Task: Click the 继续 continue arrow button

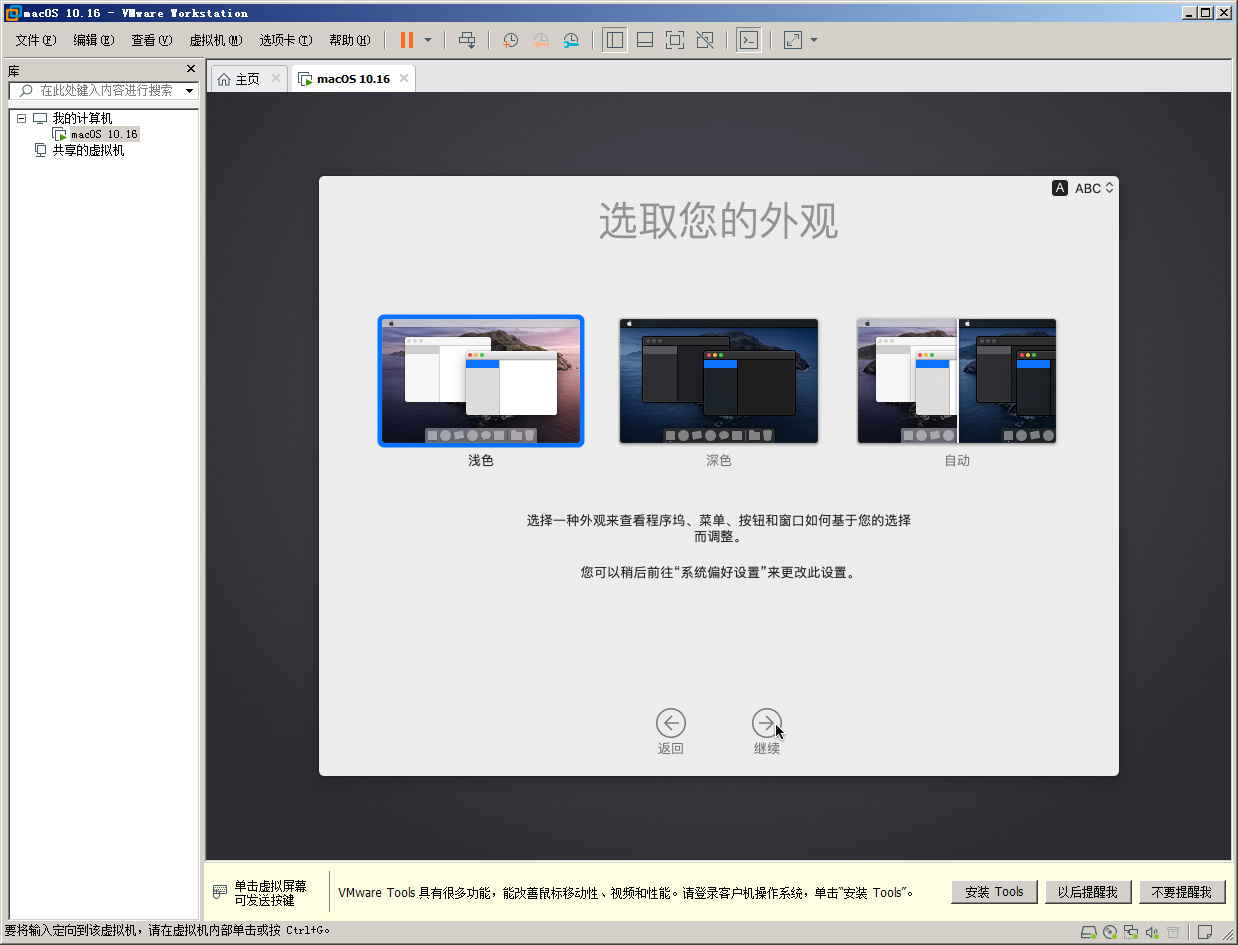Action: click(767, 723)
